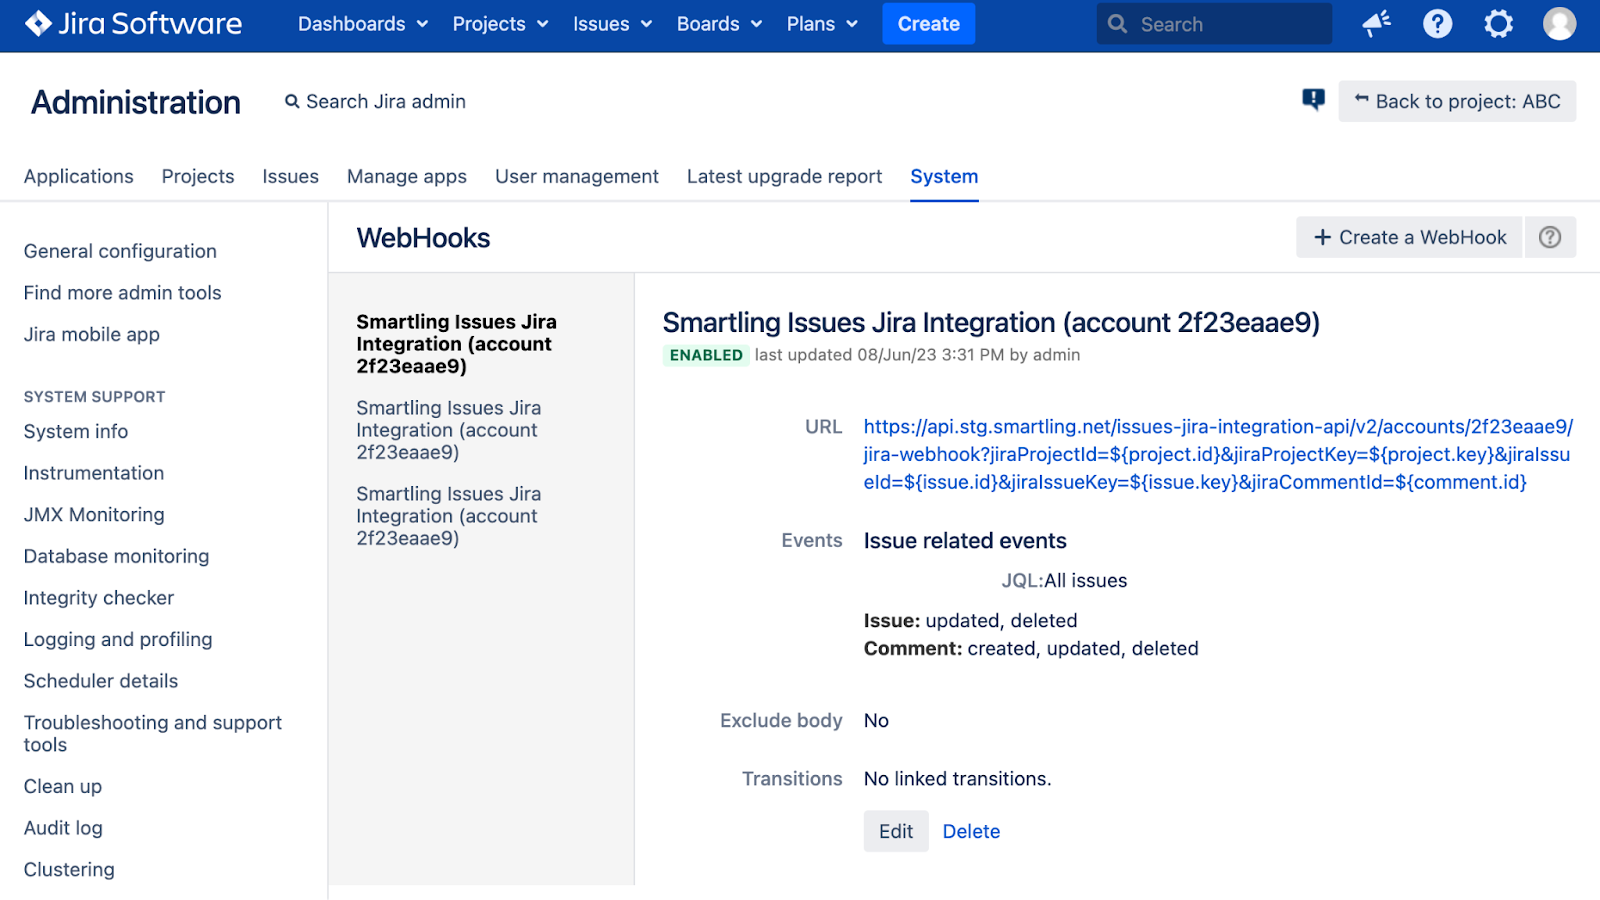This screenshot has height=900, width=1600.
Task: Click the ENABLED status badge
Action: click(x=706, y=355)
